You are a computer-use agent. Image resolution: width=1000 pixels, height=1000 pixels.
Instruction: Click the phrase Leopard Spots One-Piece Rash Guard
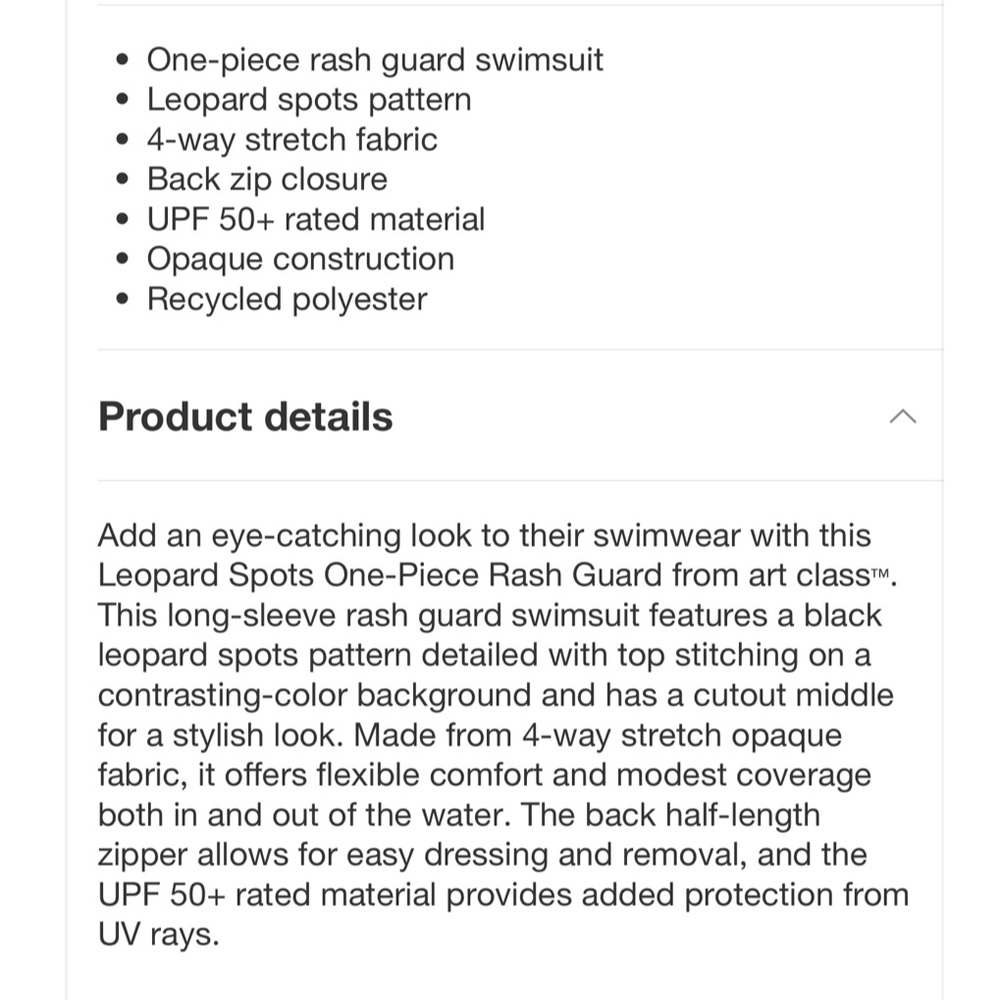(x=379, y=575)
